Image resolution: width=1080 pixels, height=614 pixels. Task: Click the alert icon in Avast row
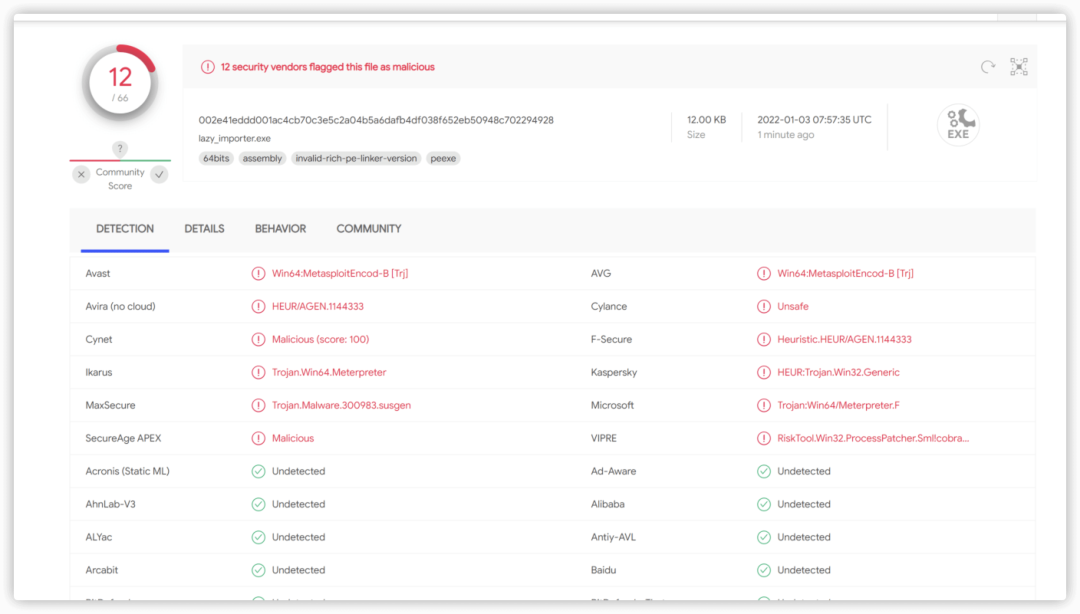pos(258,274)
